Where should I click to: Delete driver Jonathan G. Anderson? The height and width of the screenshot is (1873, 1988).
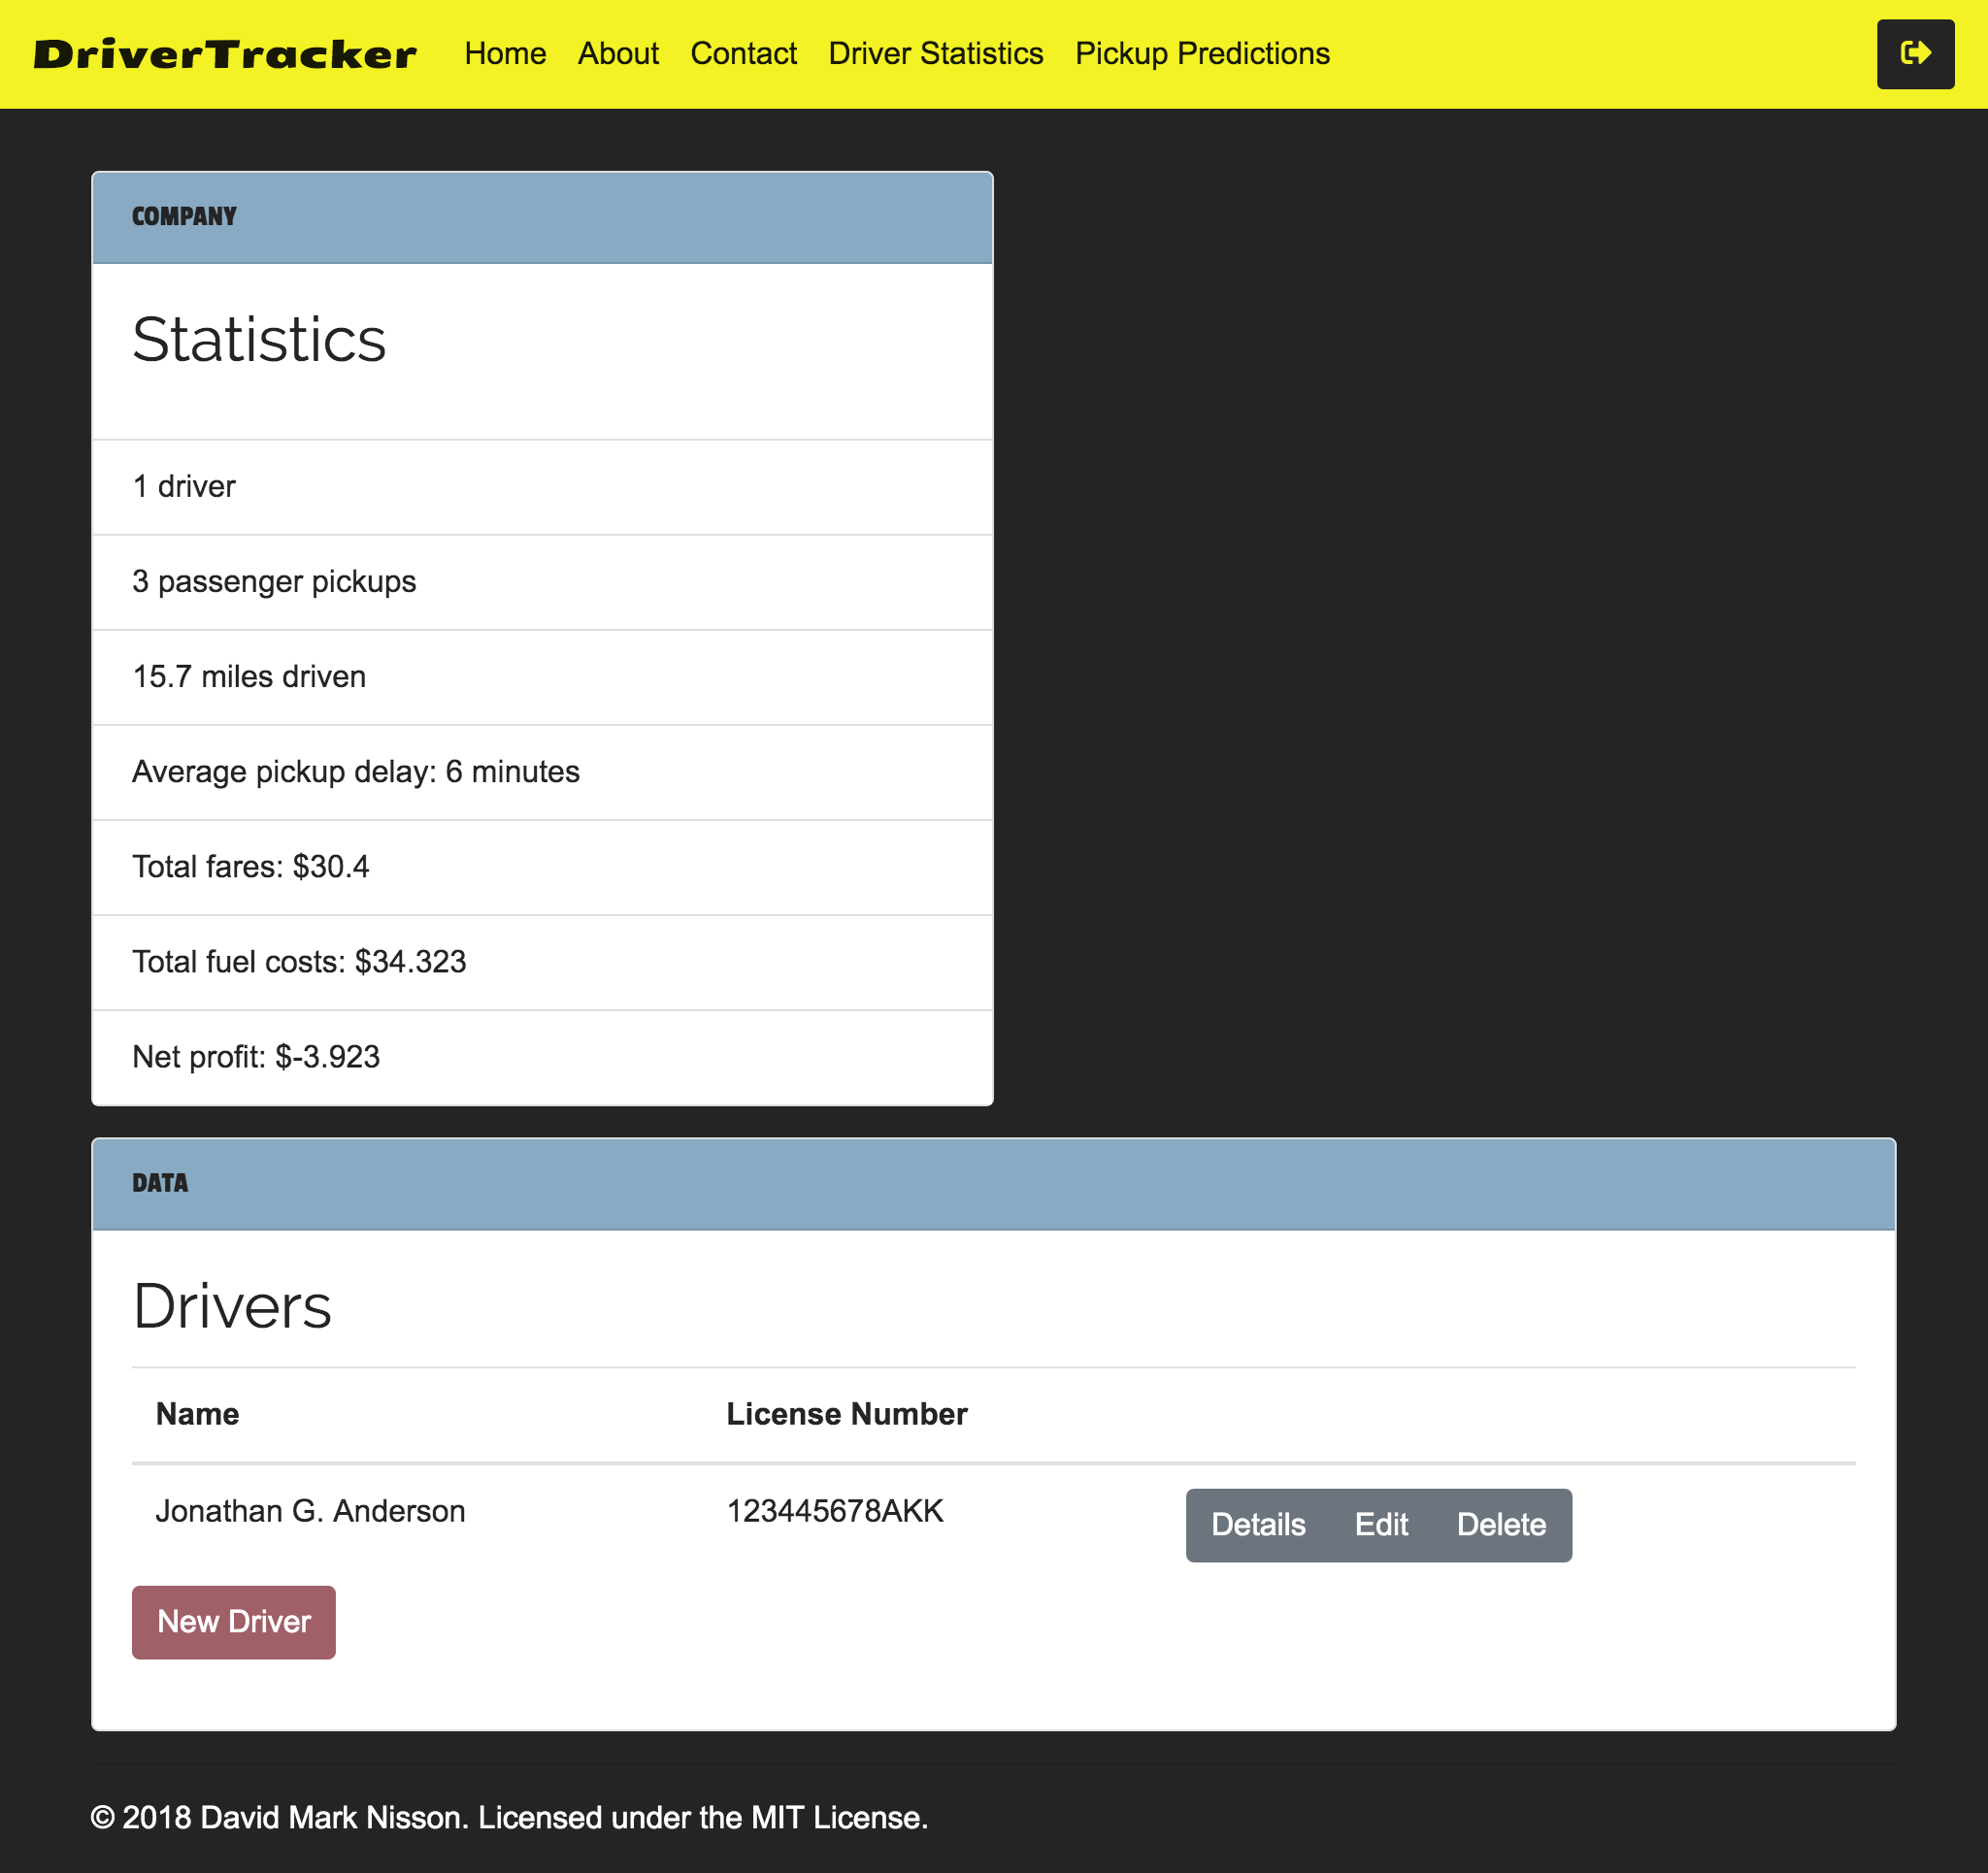(x=1501, y=1525)
